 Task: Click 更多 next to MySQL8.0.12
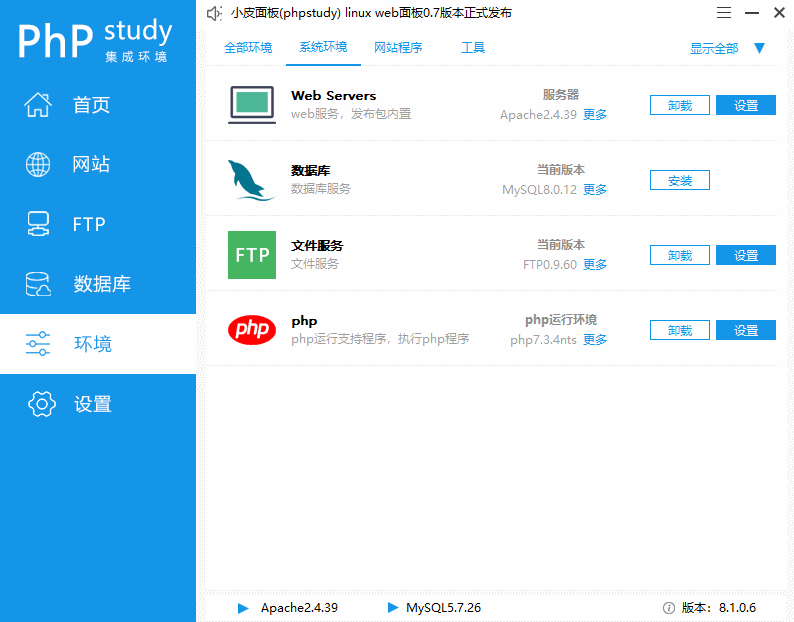click(x=595, y=190)
